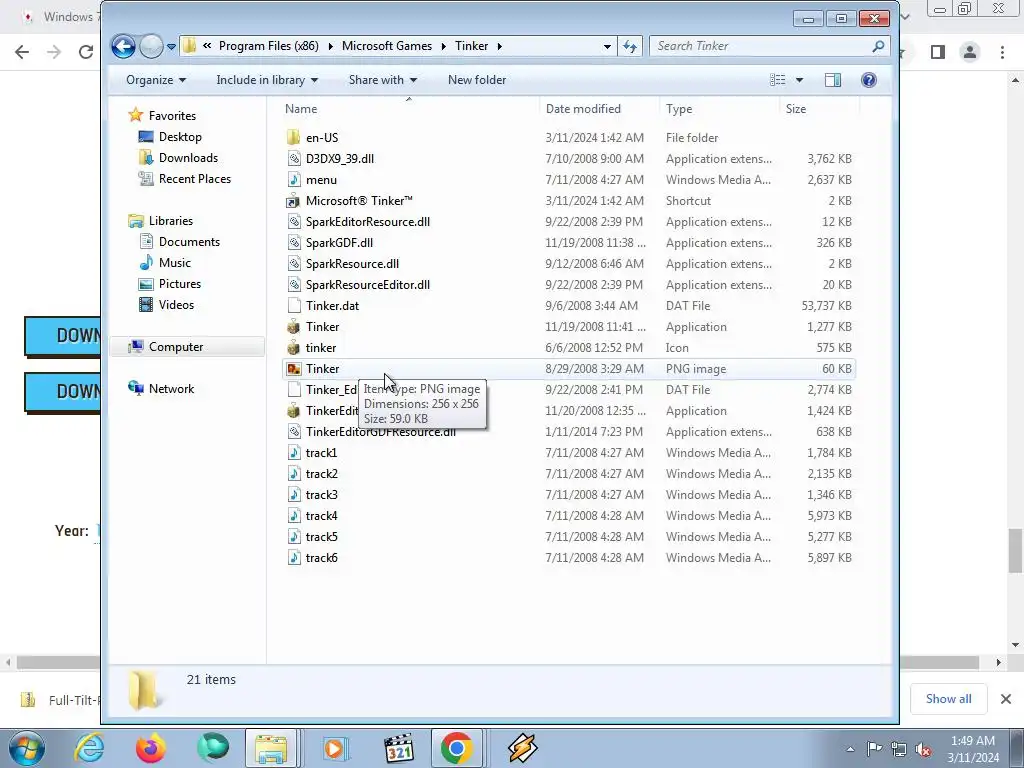The width and height of the screenshot is (1024, 768).
Task: Click the Back navigation arrow in Explorer
Action: 123,46
